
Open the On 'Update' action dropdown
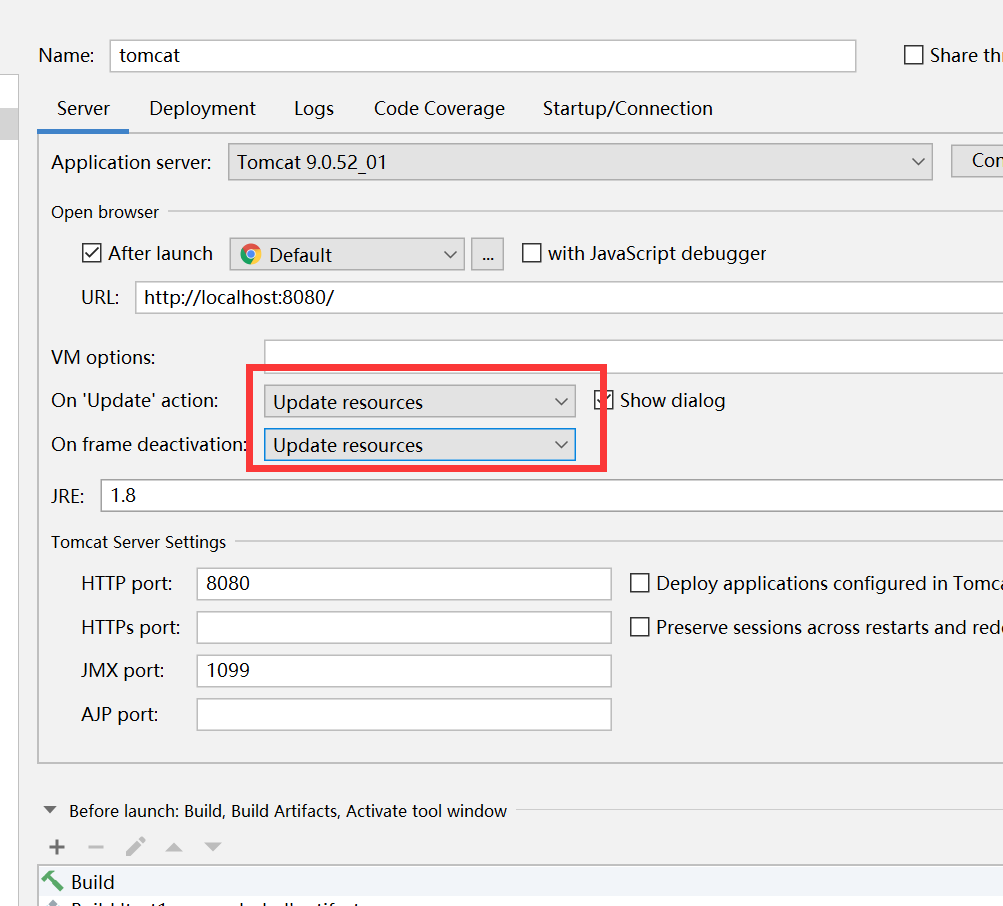tap(420, 402)
